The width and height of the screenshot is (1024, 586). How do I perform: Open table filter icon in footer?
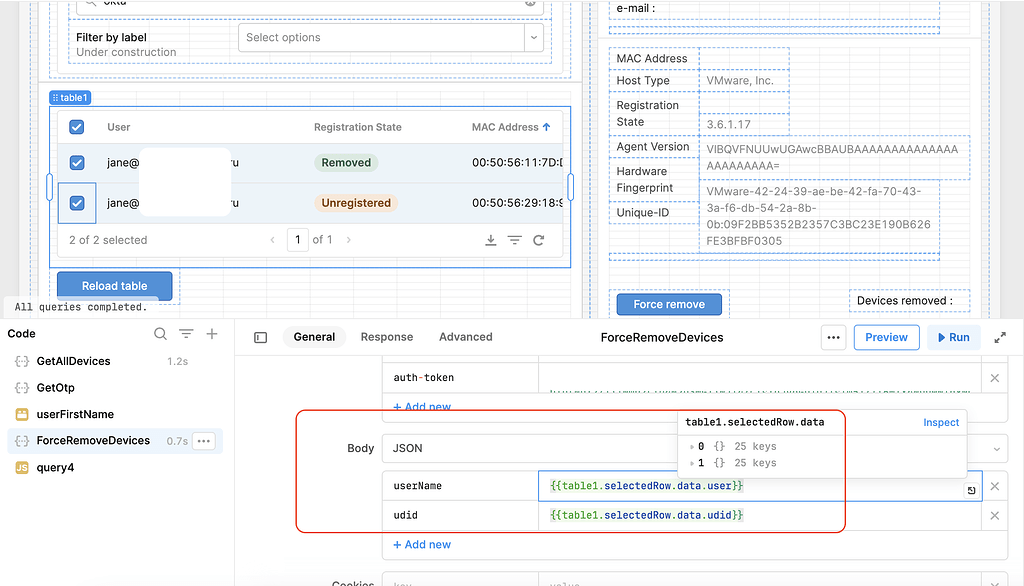pos(514,240)
